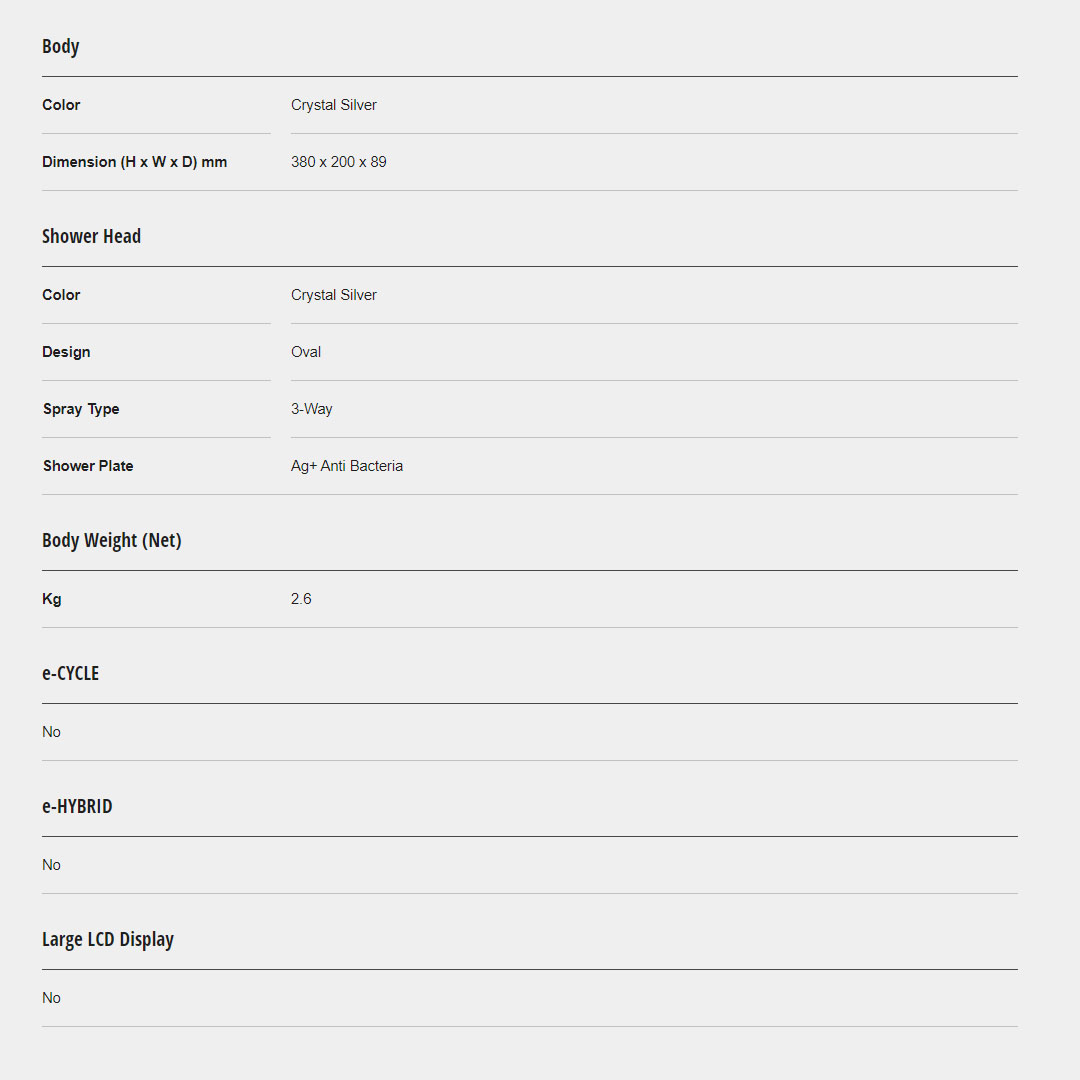Image resolution: width=1080 pixels, height=1080 pixels.
Task: Click the Spray Type label
Action: click(81, 409)
